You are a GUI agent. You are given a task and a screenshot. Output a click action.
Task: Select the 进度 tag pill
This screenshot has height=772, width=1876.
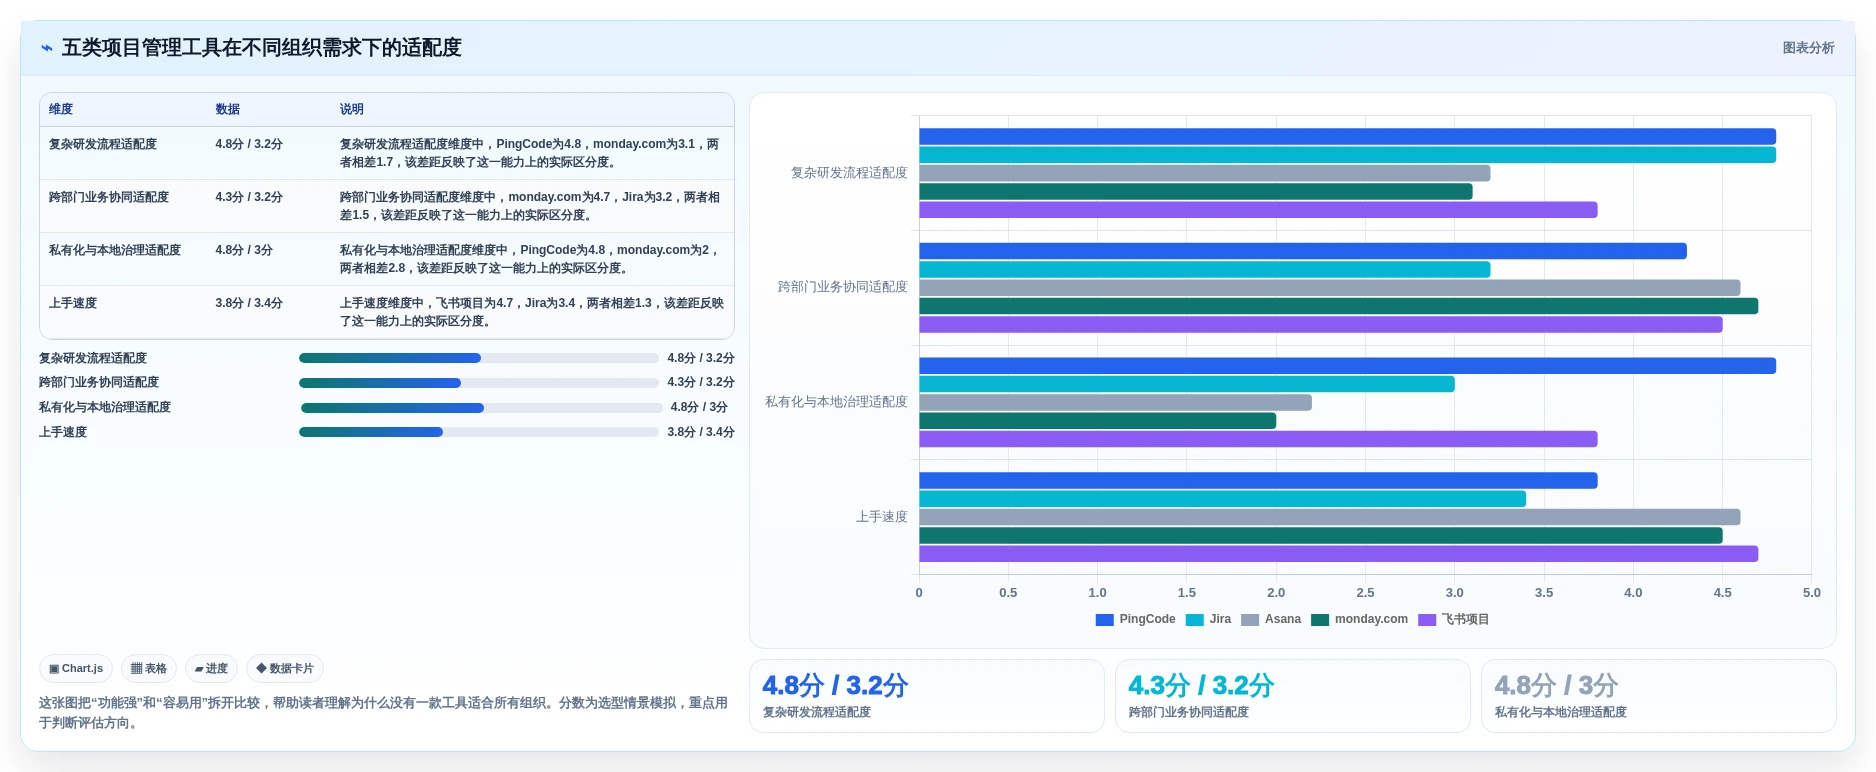pyautogui.click(x=211, y=669)
